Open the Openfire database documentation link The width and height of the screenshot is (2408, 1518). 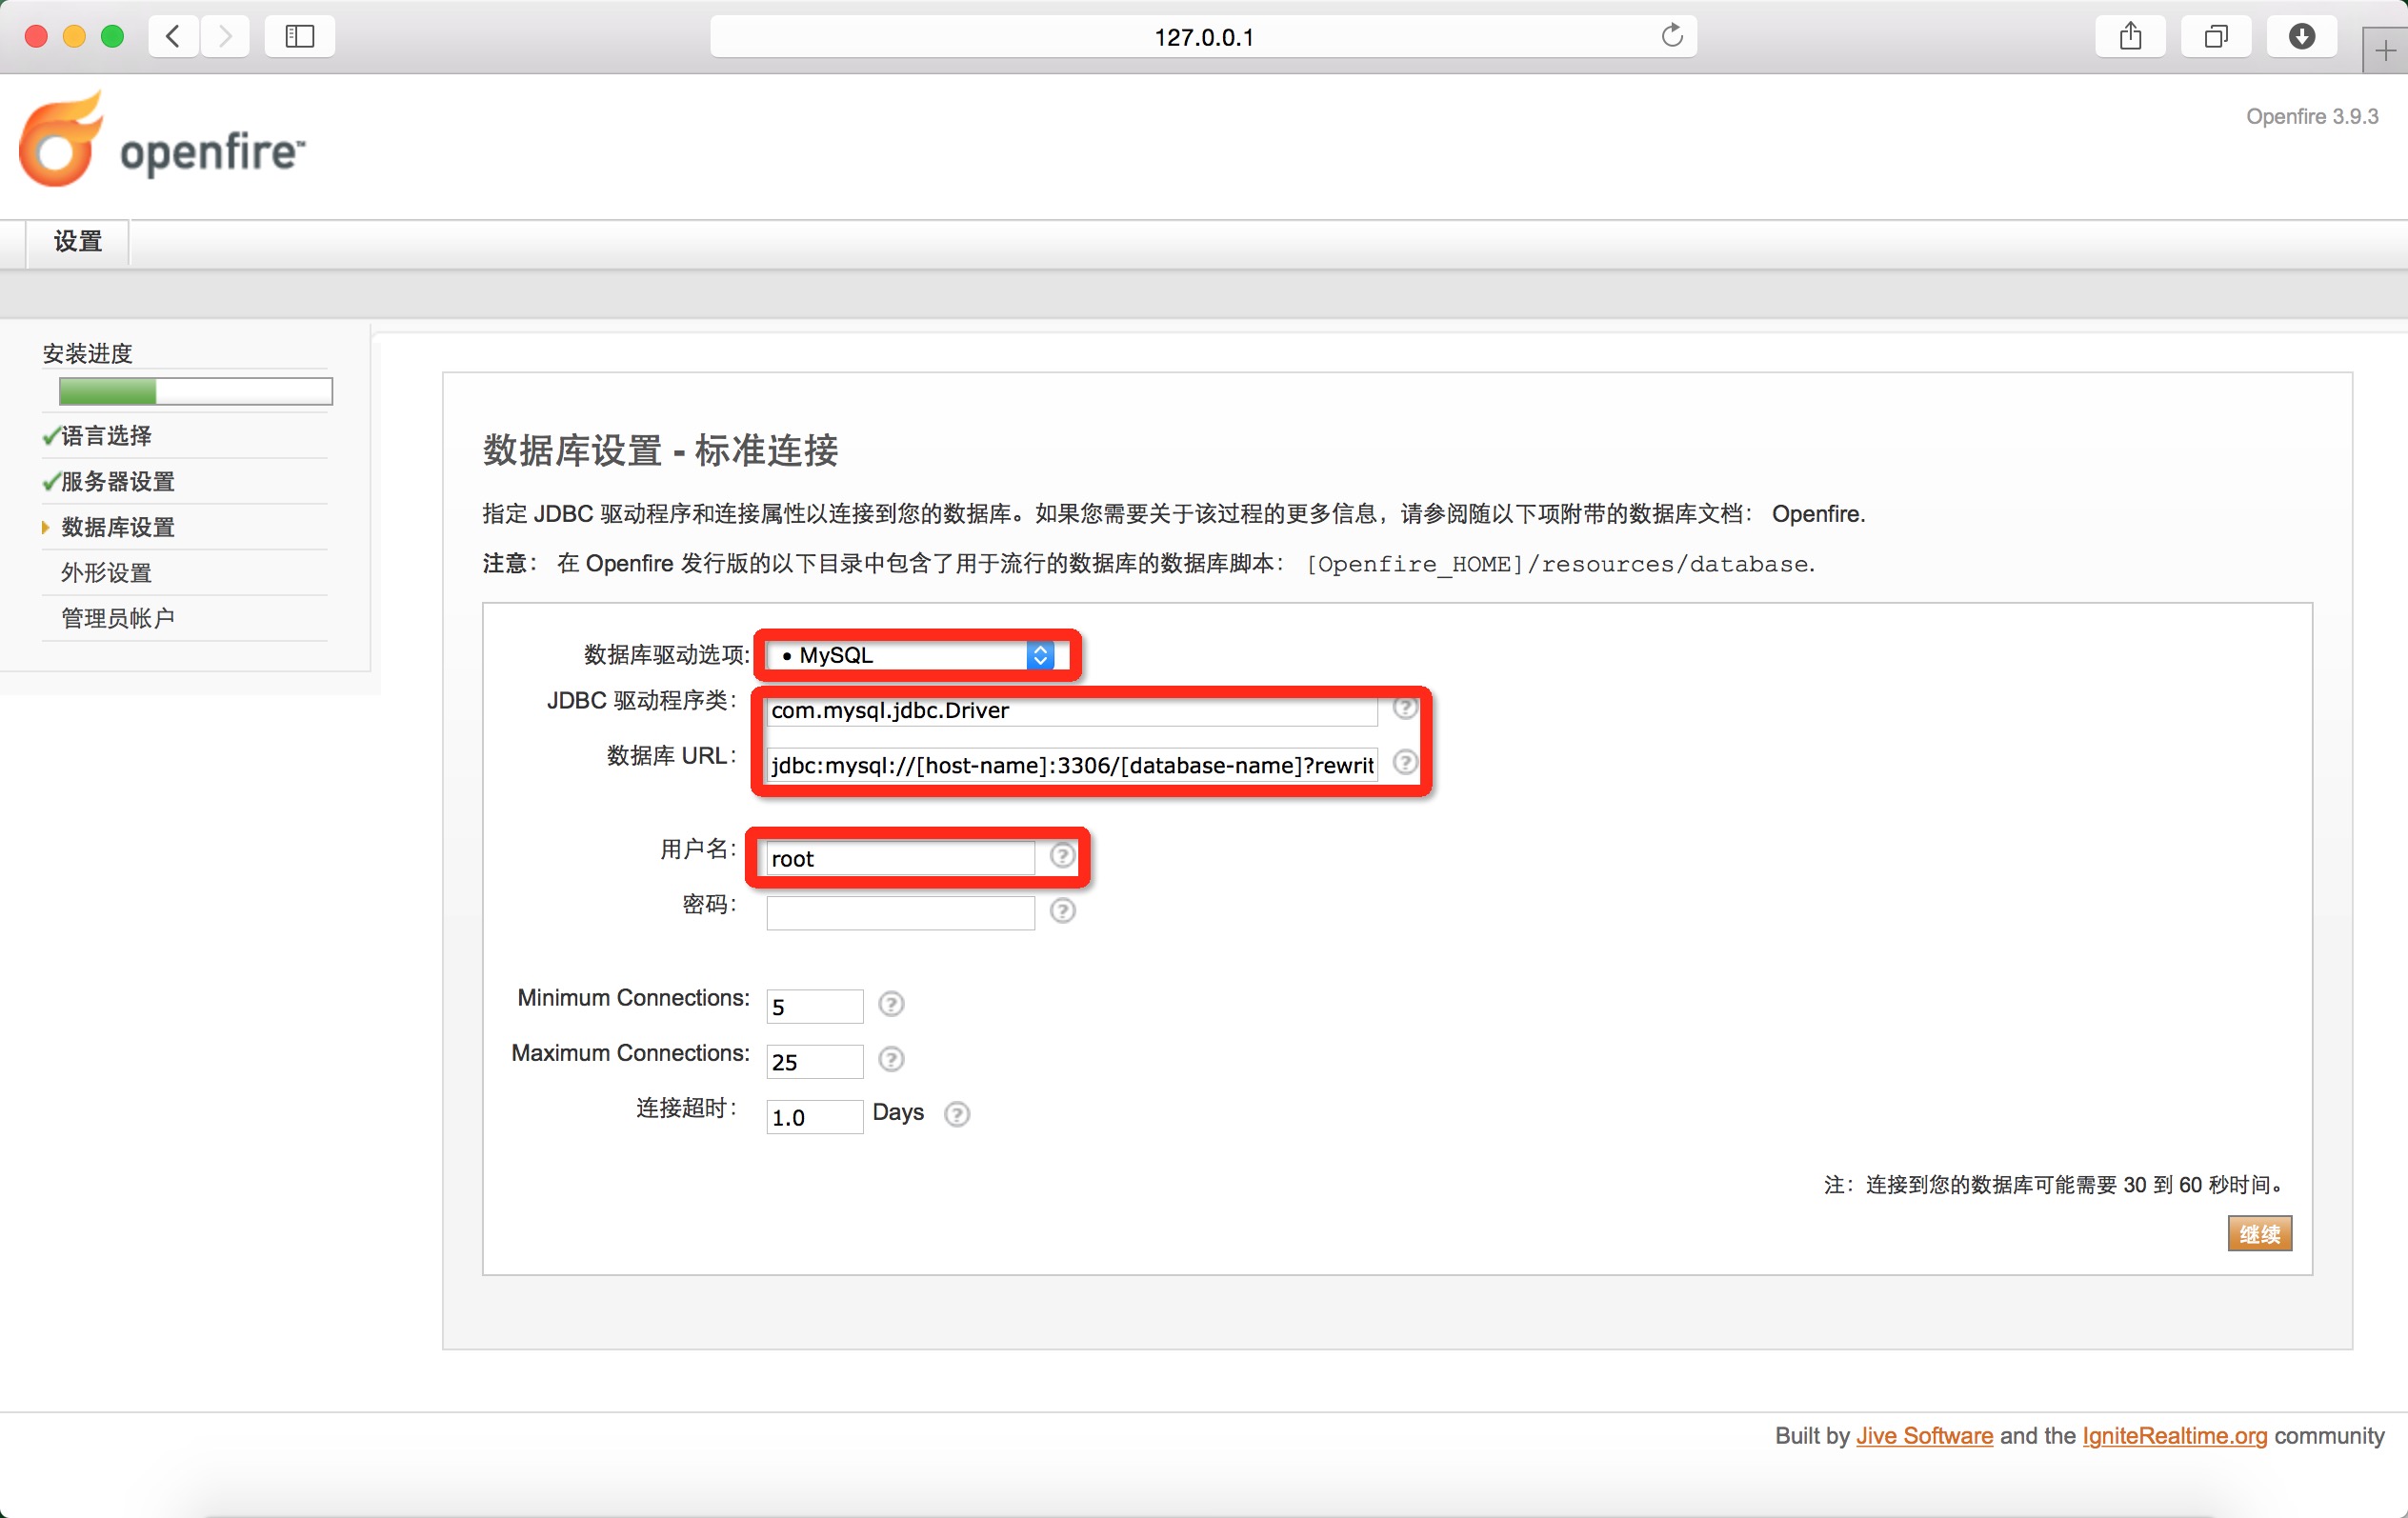tap(1817, 514)
